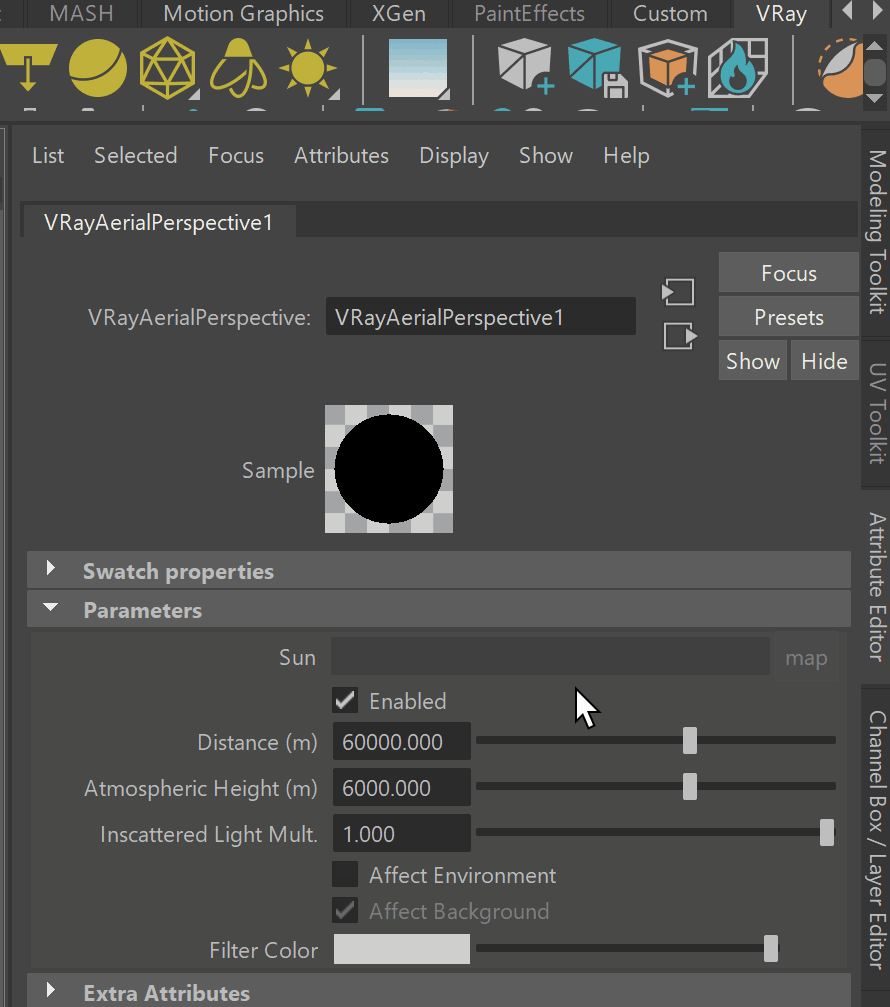The image size is (890, 1007).
Task: Go to output connections of the node
Action: point(680,336)
